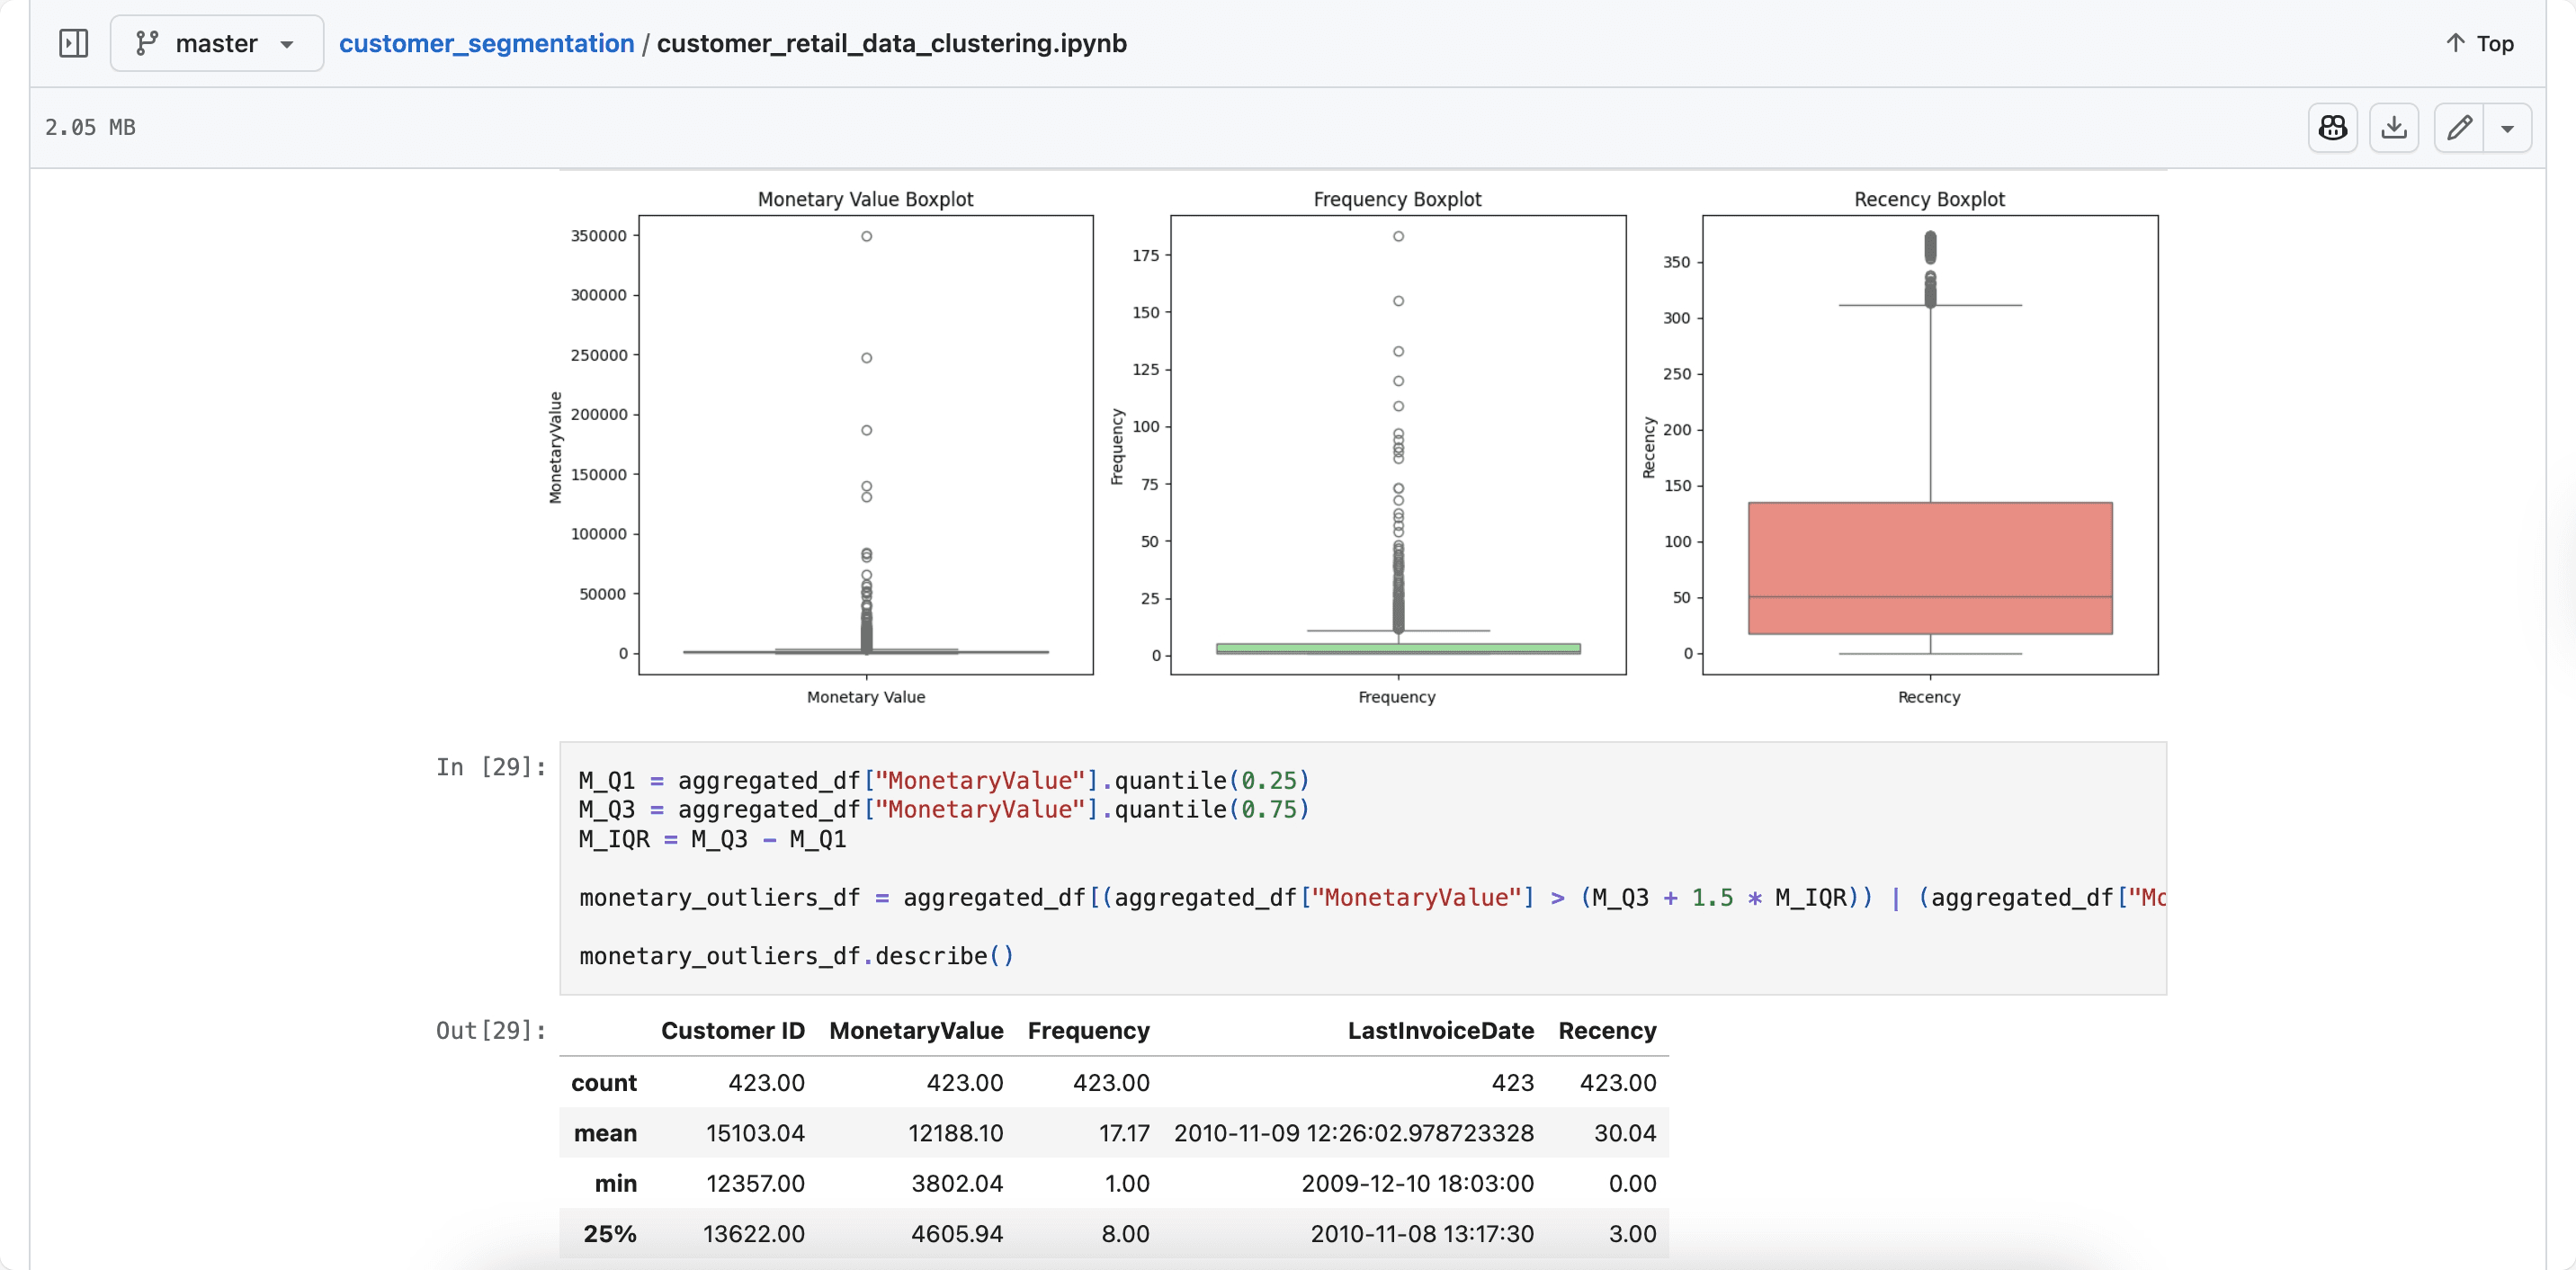
Task: Open Copilot chat icon for this file
Action: 2332,127
